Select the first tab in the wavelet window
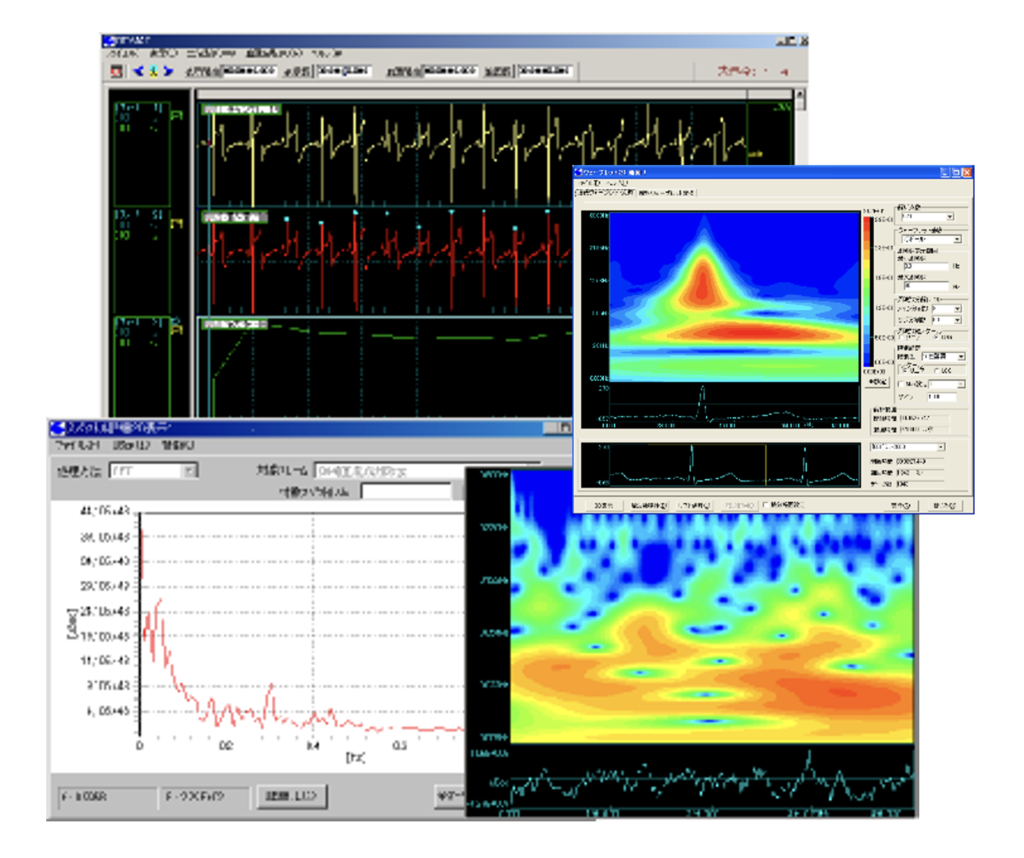Screen dimensions: 1024x858 point(605,193)
